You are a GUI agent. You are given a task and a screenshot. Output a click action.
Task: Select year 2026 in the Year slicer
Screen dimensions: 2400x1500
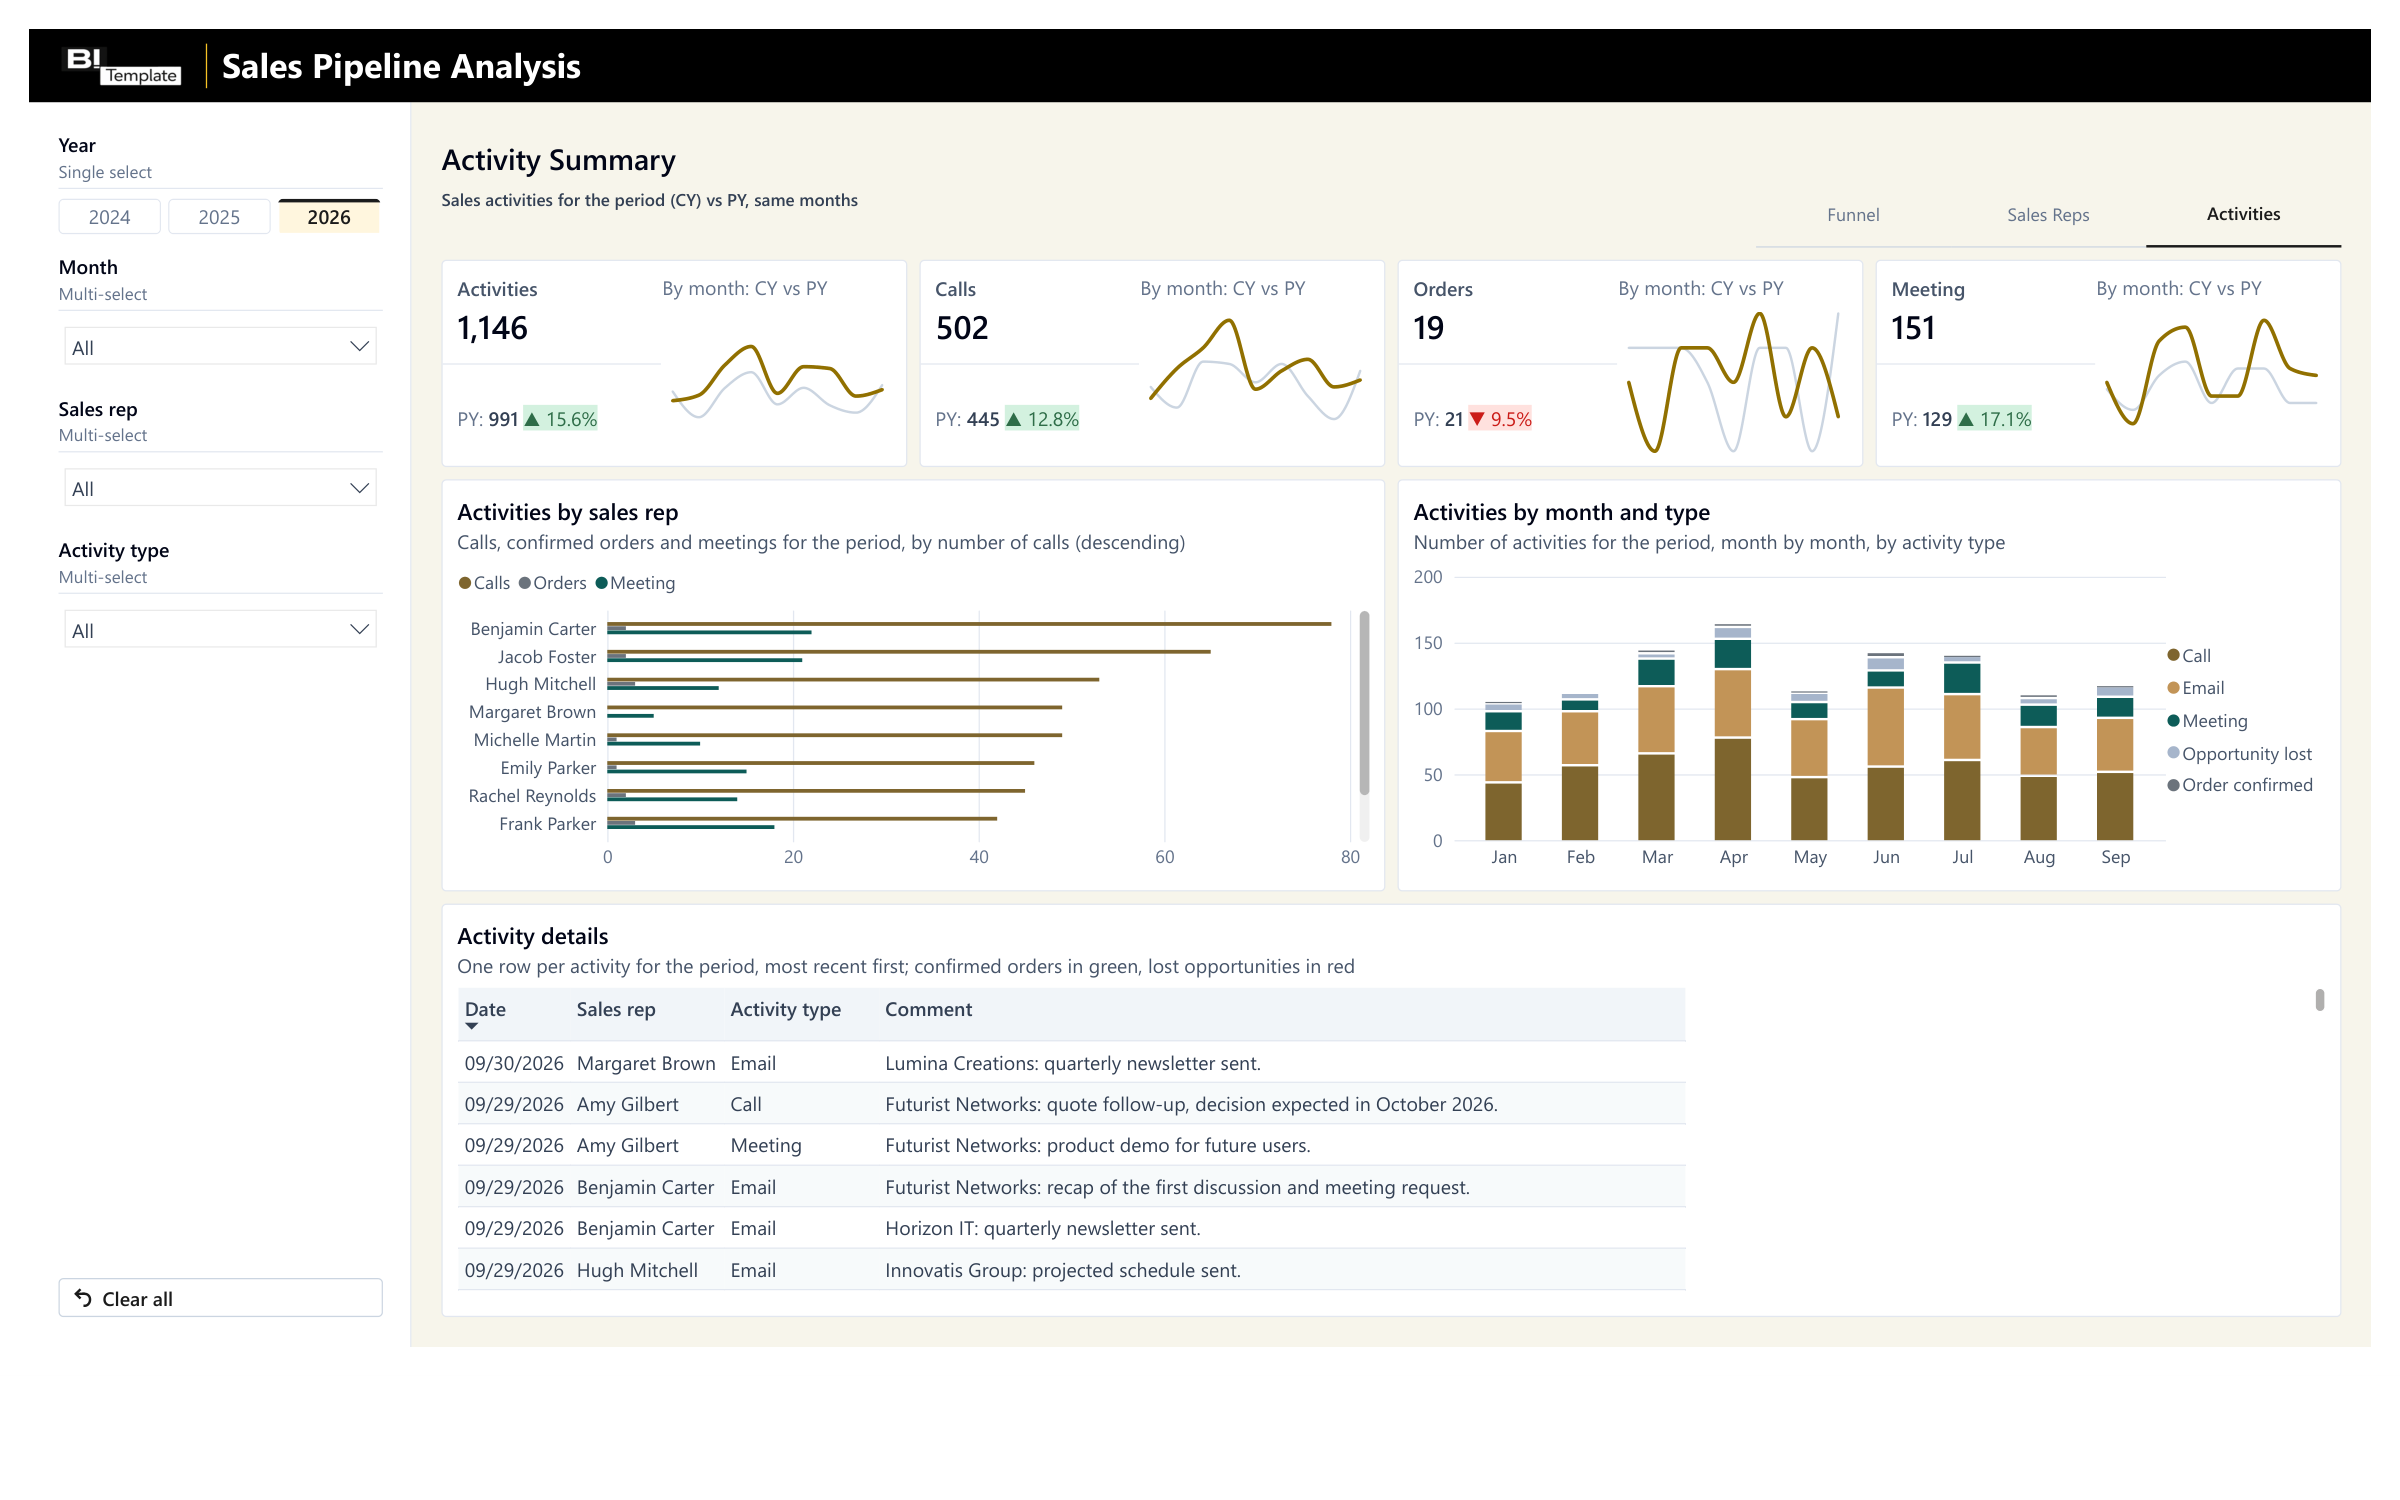(329, 217)
